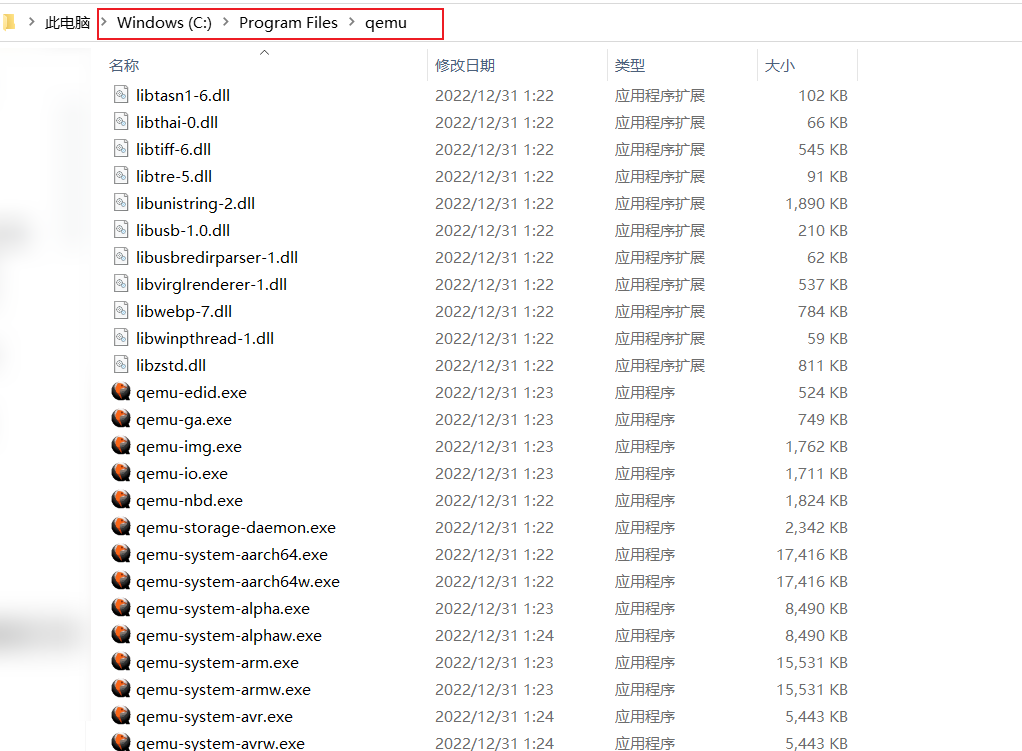Click 应用程序 type of qemu-nbd.exe row
1022x751 pixels.
[x=645, y=501]
